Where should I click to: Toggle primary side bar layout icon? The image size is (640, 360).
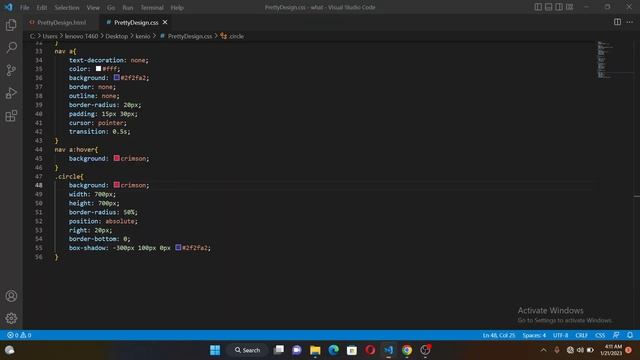pyautogui.click(x=538, y=7)
